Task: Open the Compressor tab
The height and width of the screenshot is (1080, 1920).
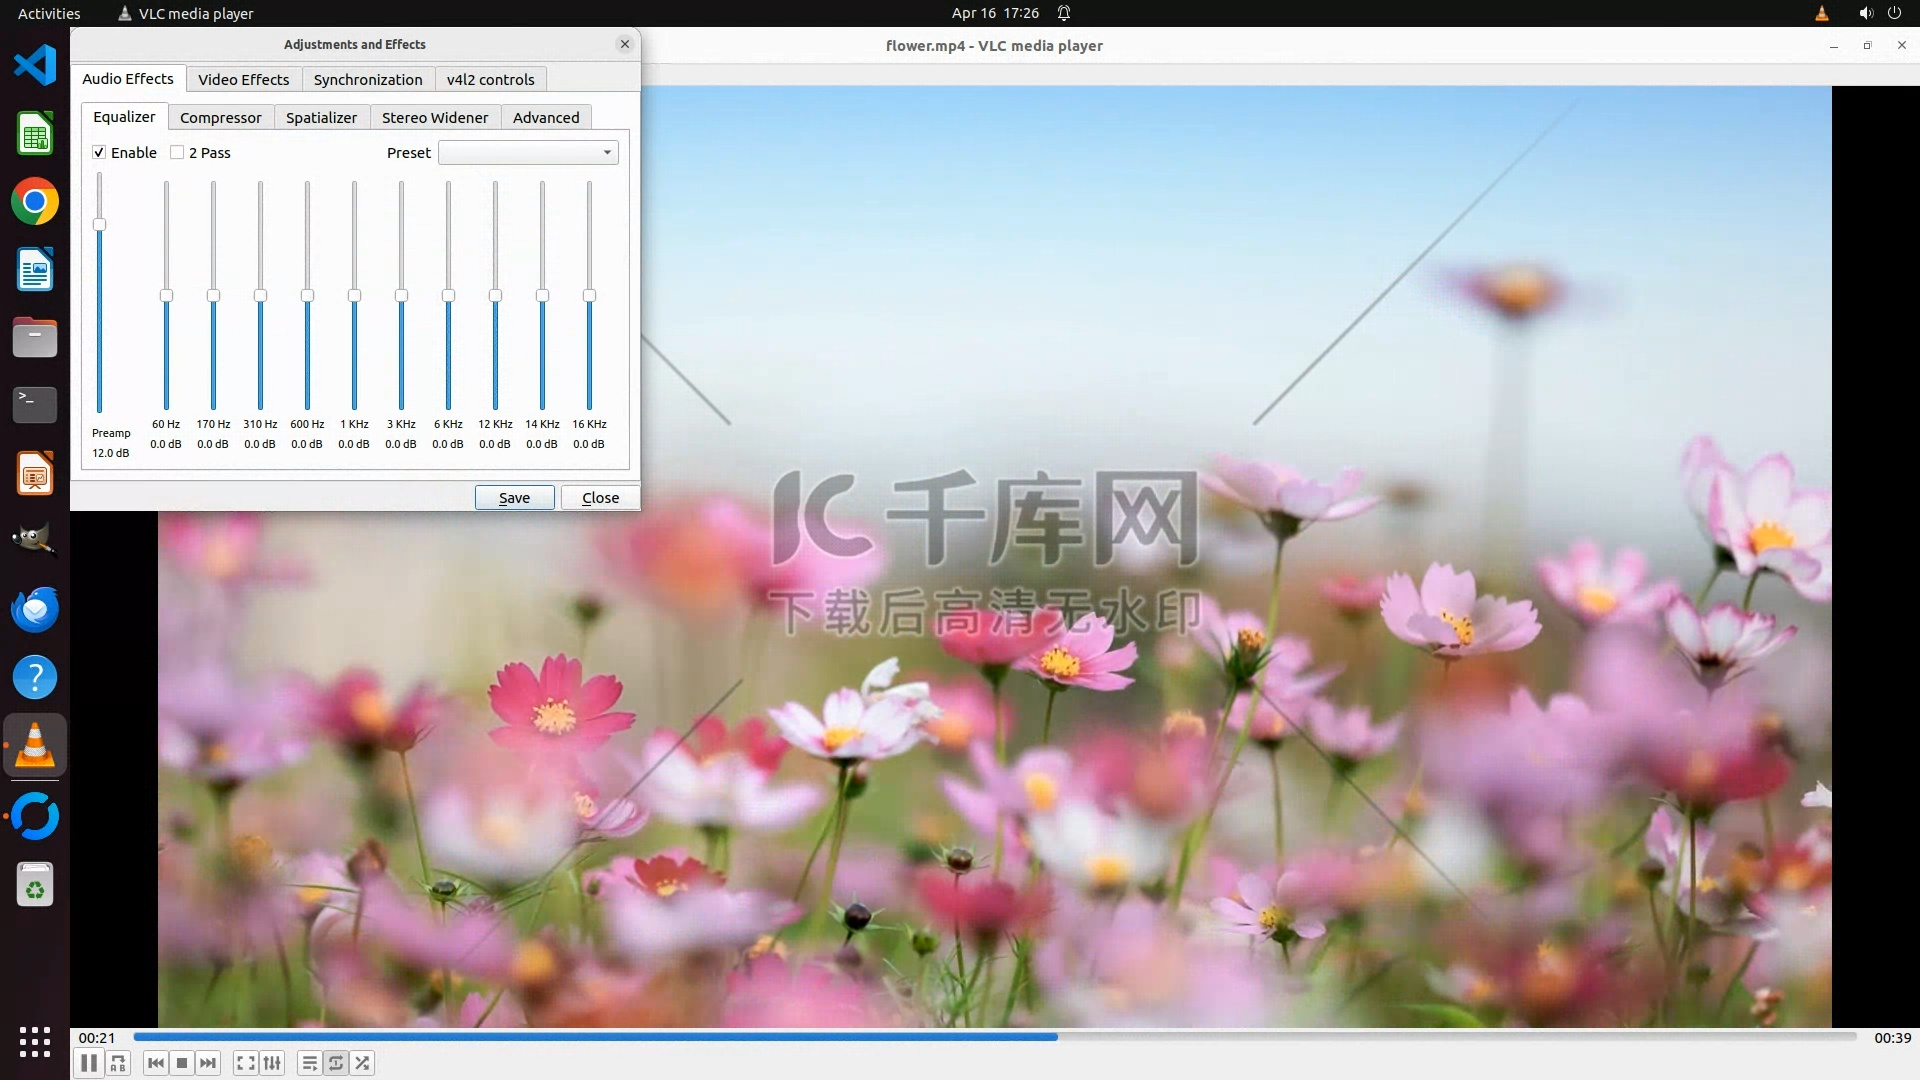Action: [220, 117]
